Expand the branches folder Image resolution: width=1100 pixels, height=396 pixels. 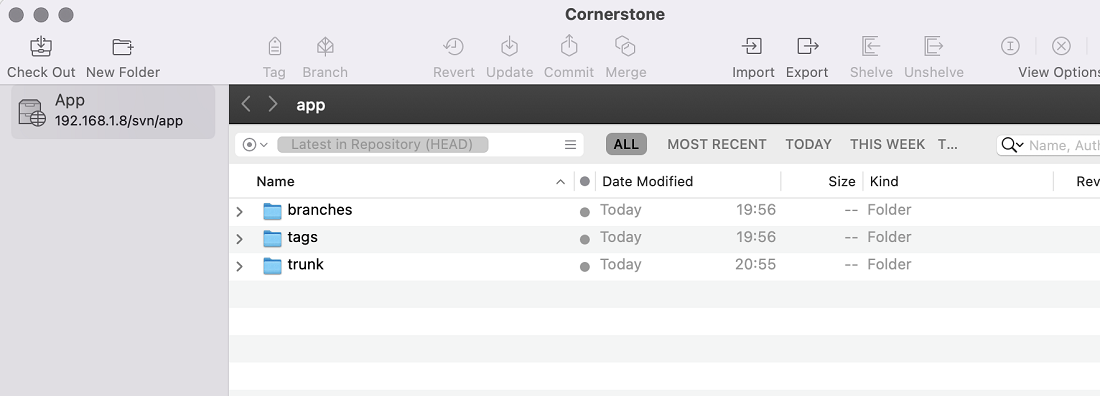click(240, 211)
